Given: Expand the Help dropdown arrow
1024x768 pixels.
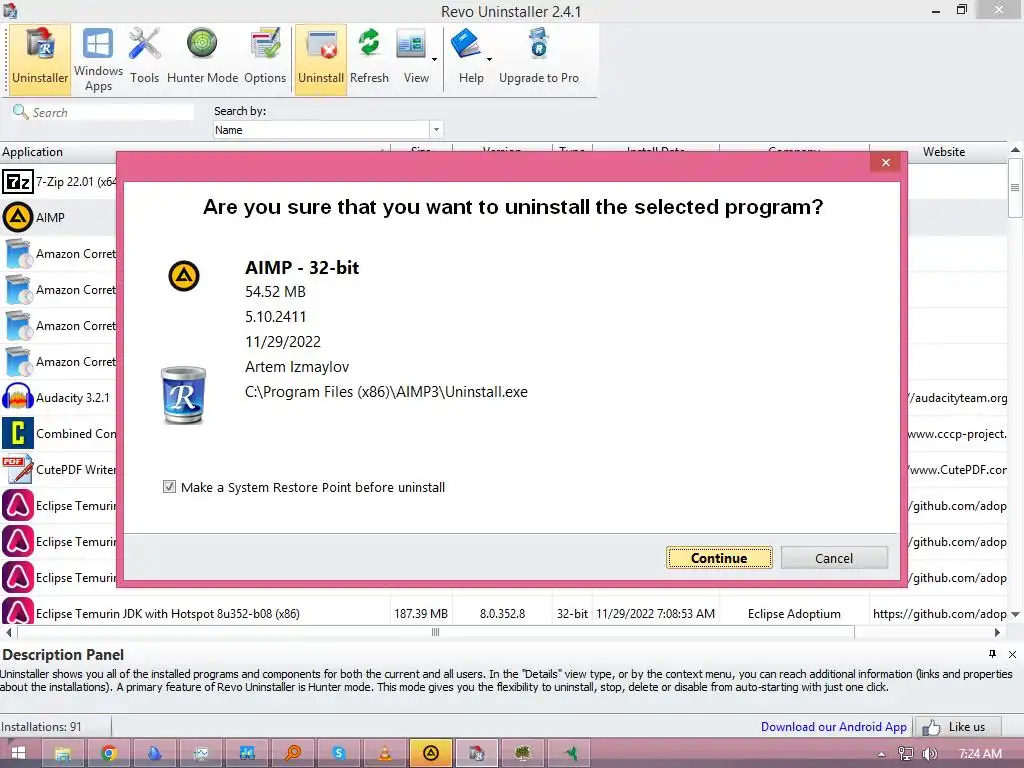Looking at the screenshot, I should tap(489, 59).
